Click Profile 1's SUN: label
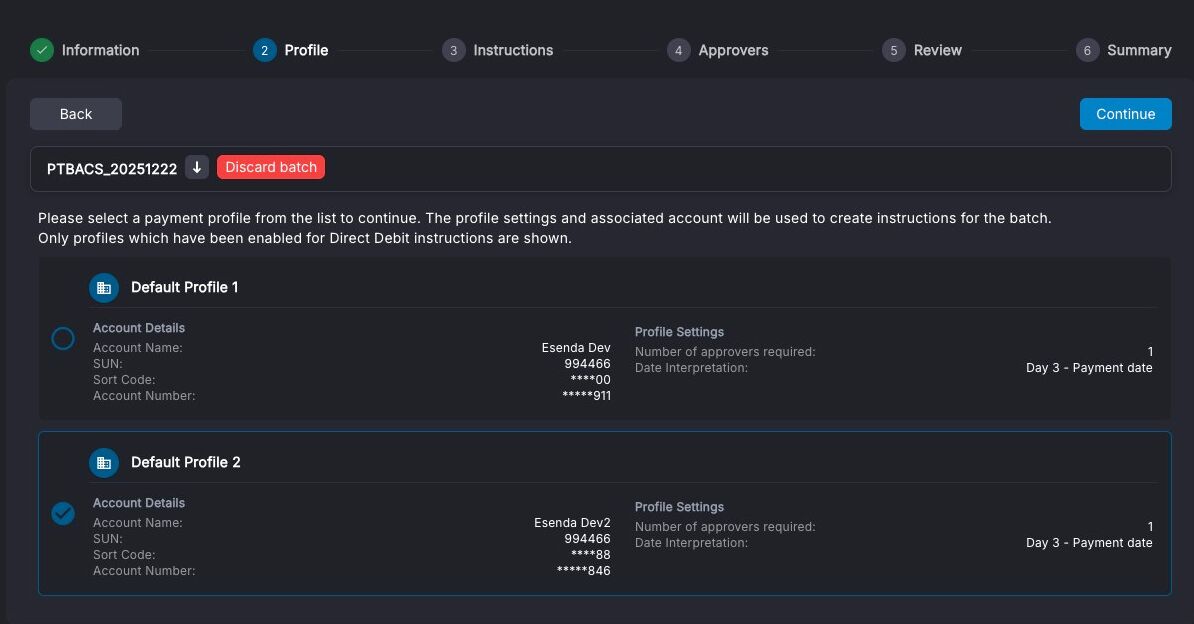1194x624 pixels. [107, 363]
